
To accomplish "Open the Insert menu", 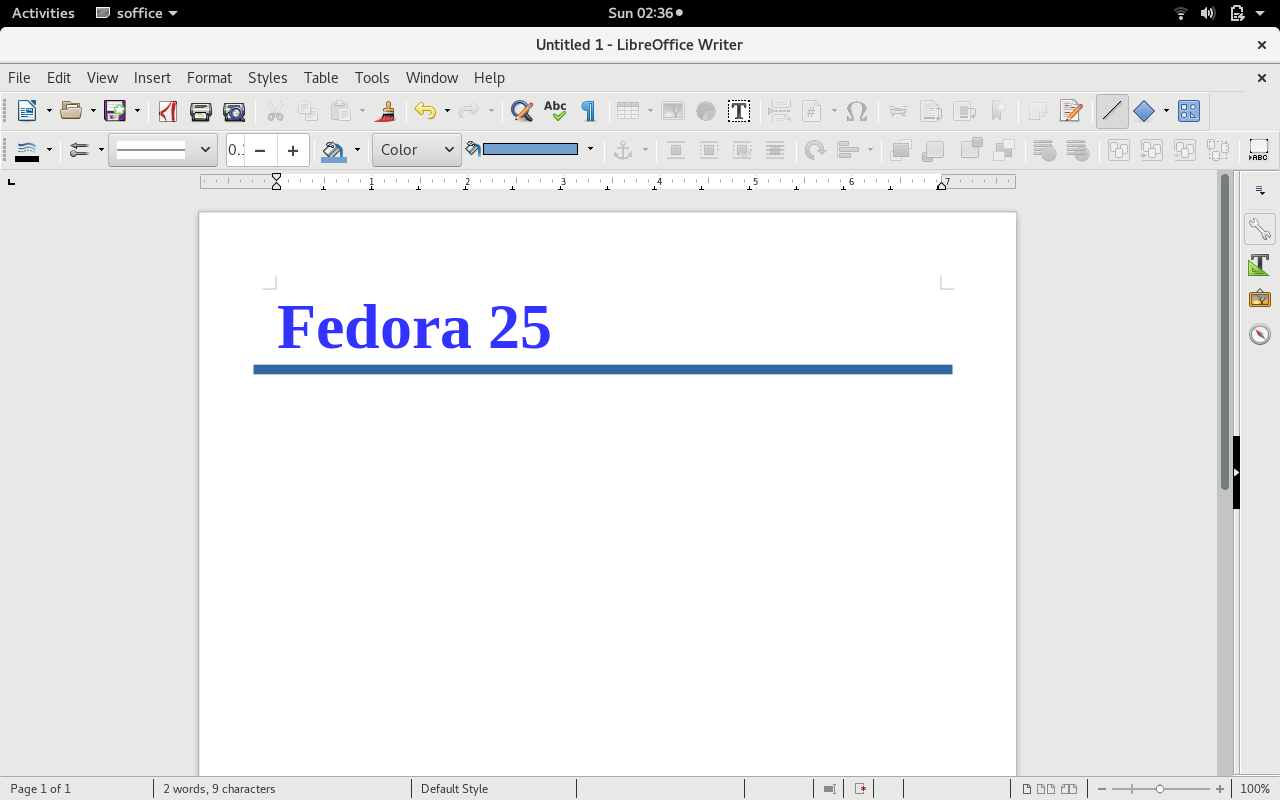I will pos(152,78).
